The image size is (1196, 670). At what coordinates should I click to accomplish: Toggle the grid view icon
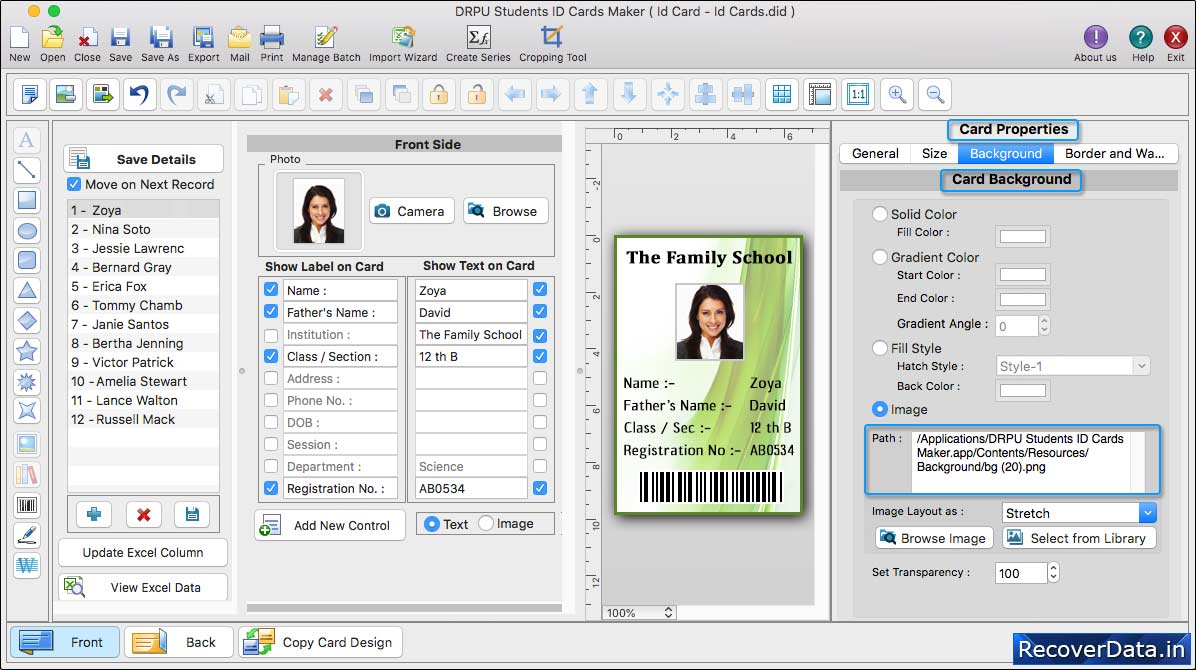click(x=782, y=95)
